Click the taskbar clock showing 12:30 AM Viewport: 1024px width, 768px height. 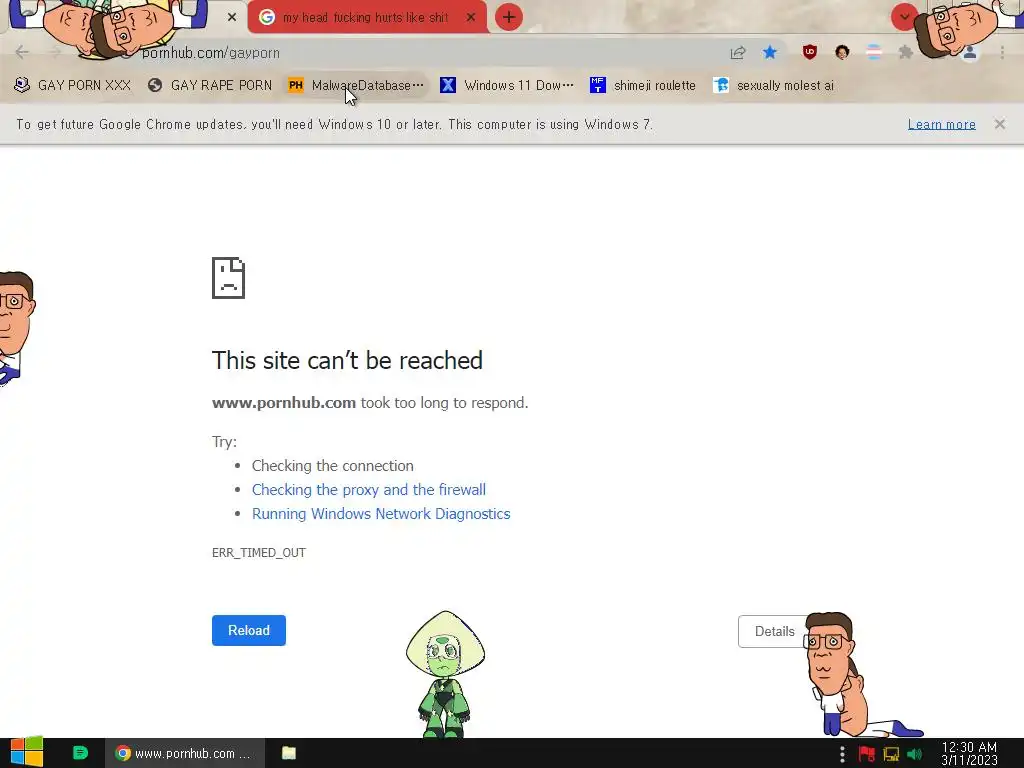coord(969,754)
